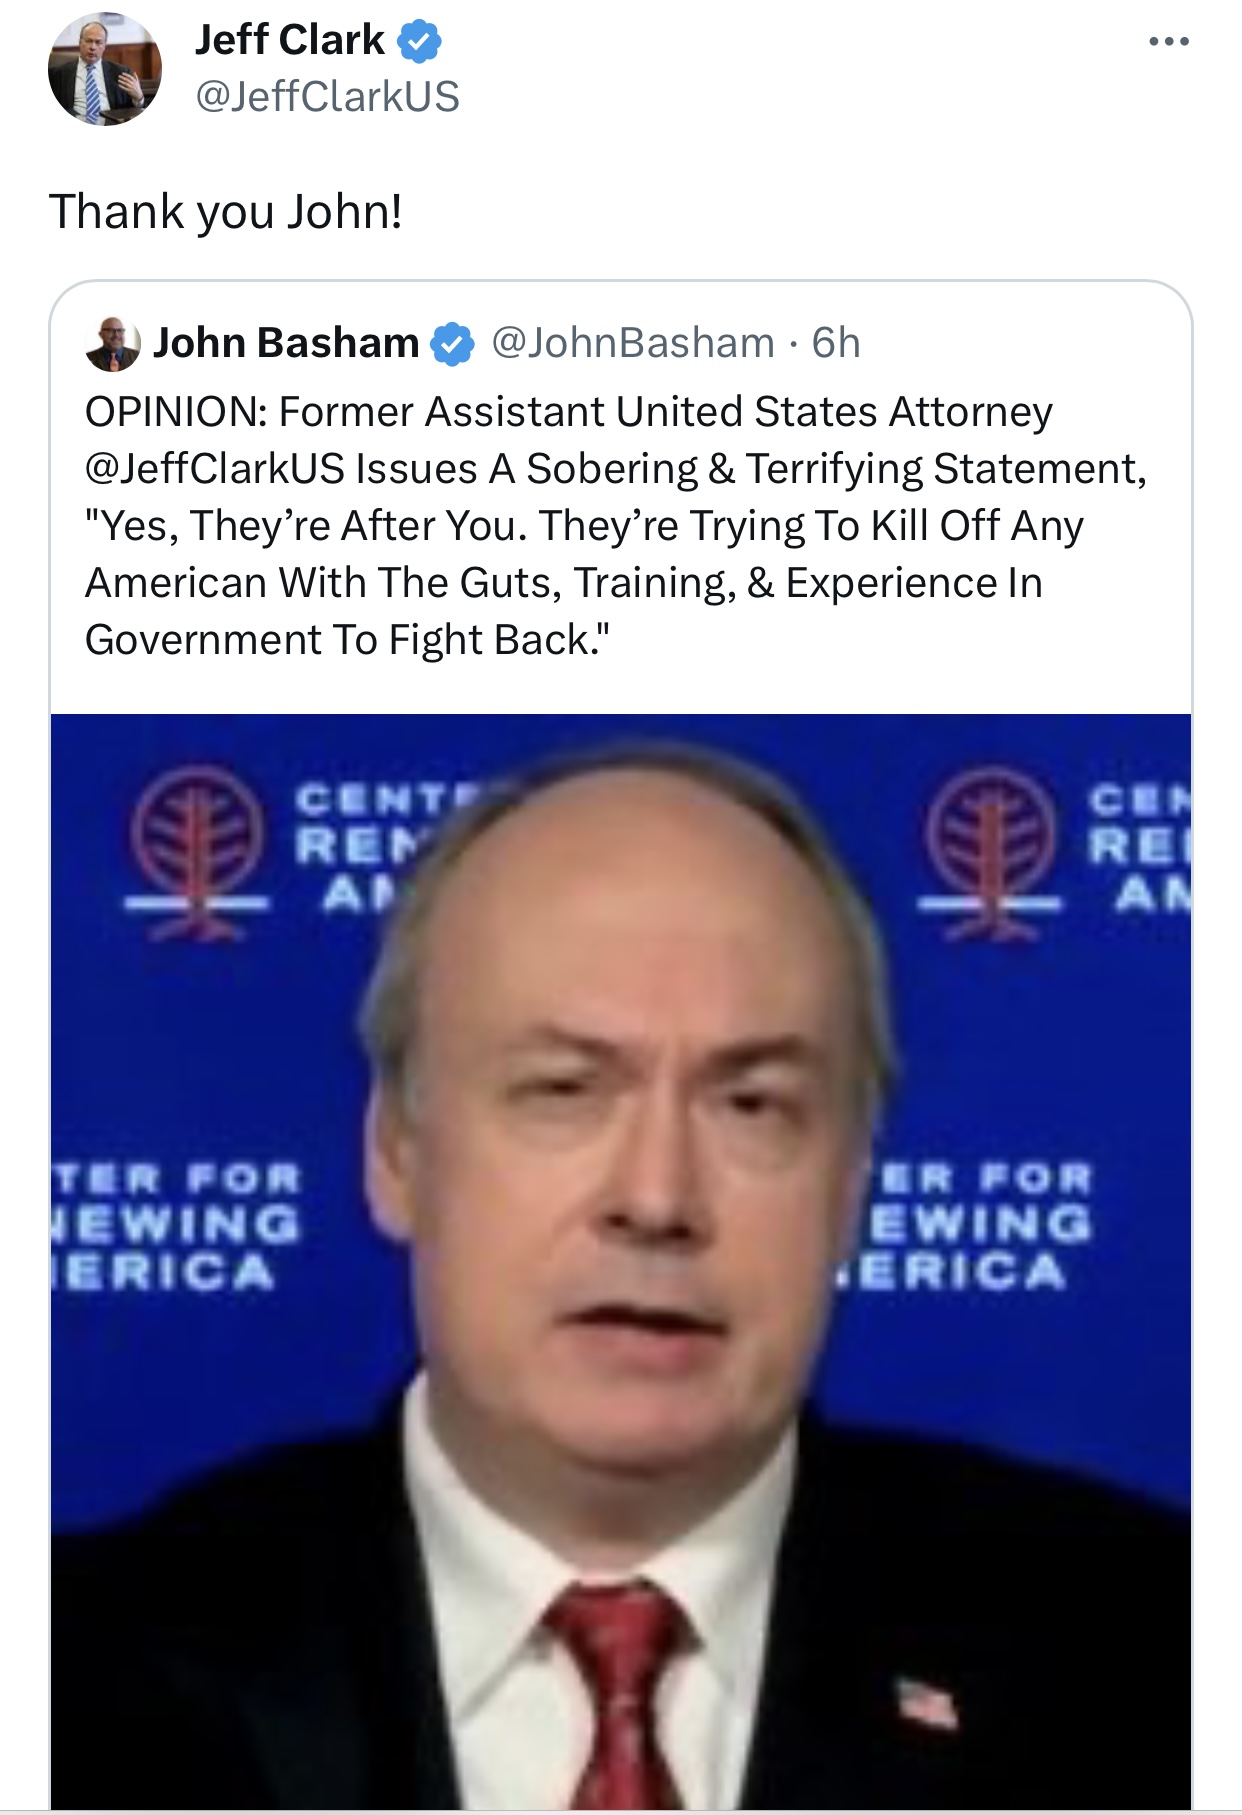The height and width of the screenshot is (1815, 1242).
Task: Open John Basham's display name
Action: point(286,343)
